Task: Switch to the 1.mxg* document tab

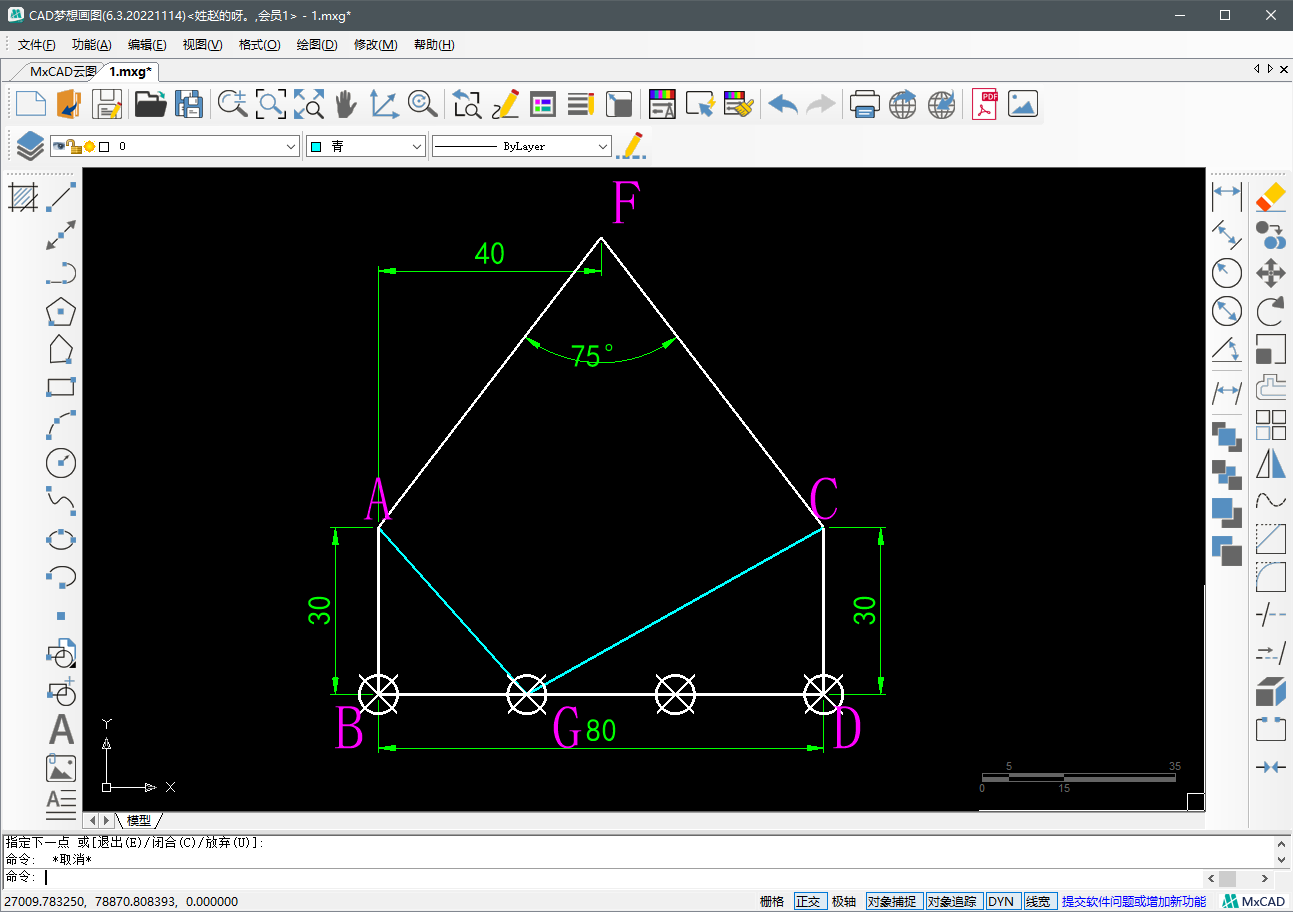Action: [x=130, y=71]
